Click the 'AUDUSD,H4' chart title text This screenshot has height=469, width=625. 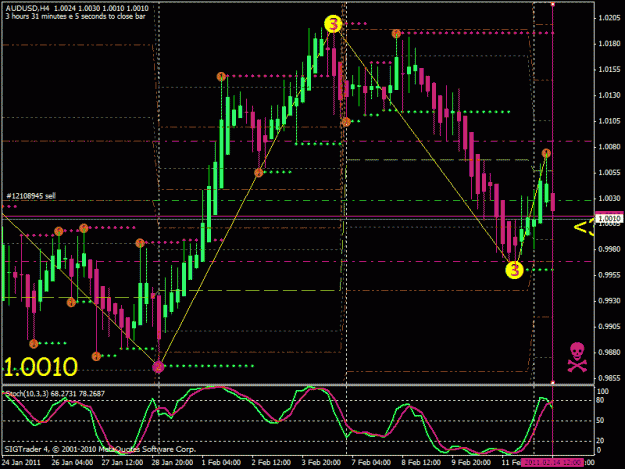(27, 8)
